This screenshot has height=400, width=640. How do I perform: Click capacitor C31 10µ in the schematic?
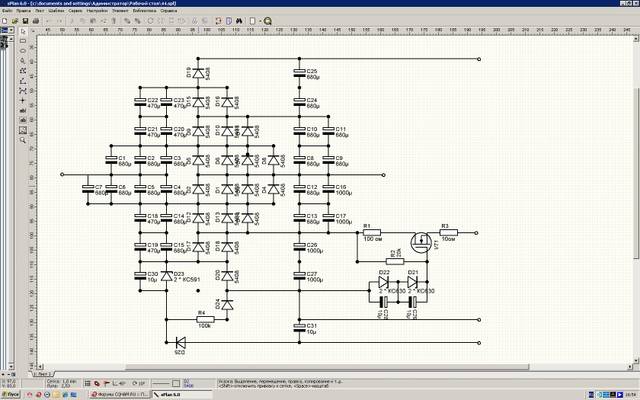pos(299,328)
